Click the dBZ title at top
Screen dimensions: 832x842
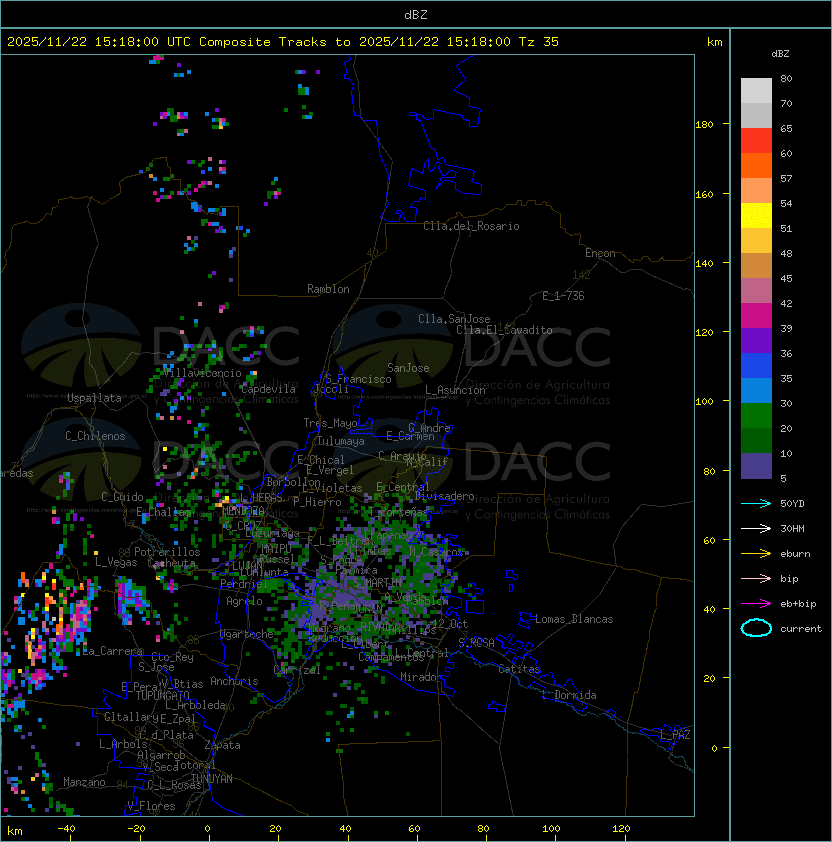pyautogui.click(x=416, y=15)
